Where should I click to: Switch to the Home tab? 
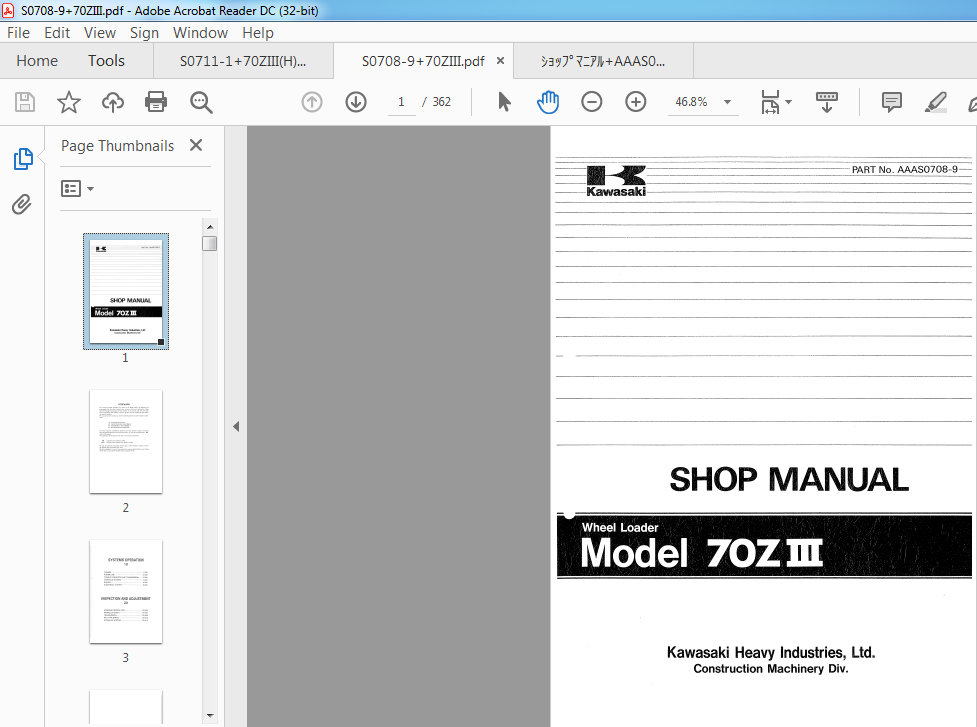(37, 60)
